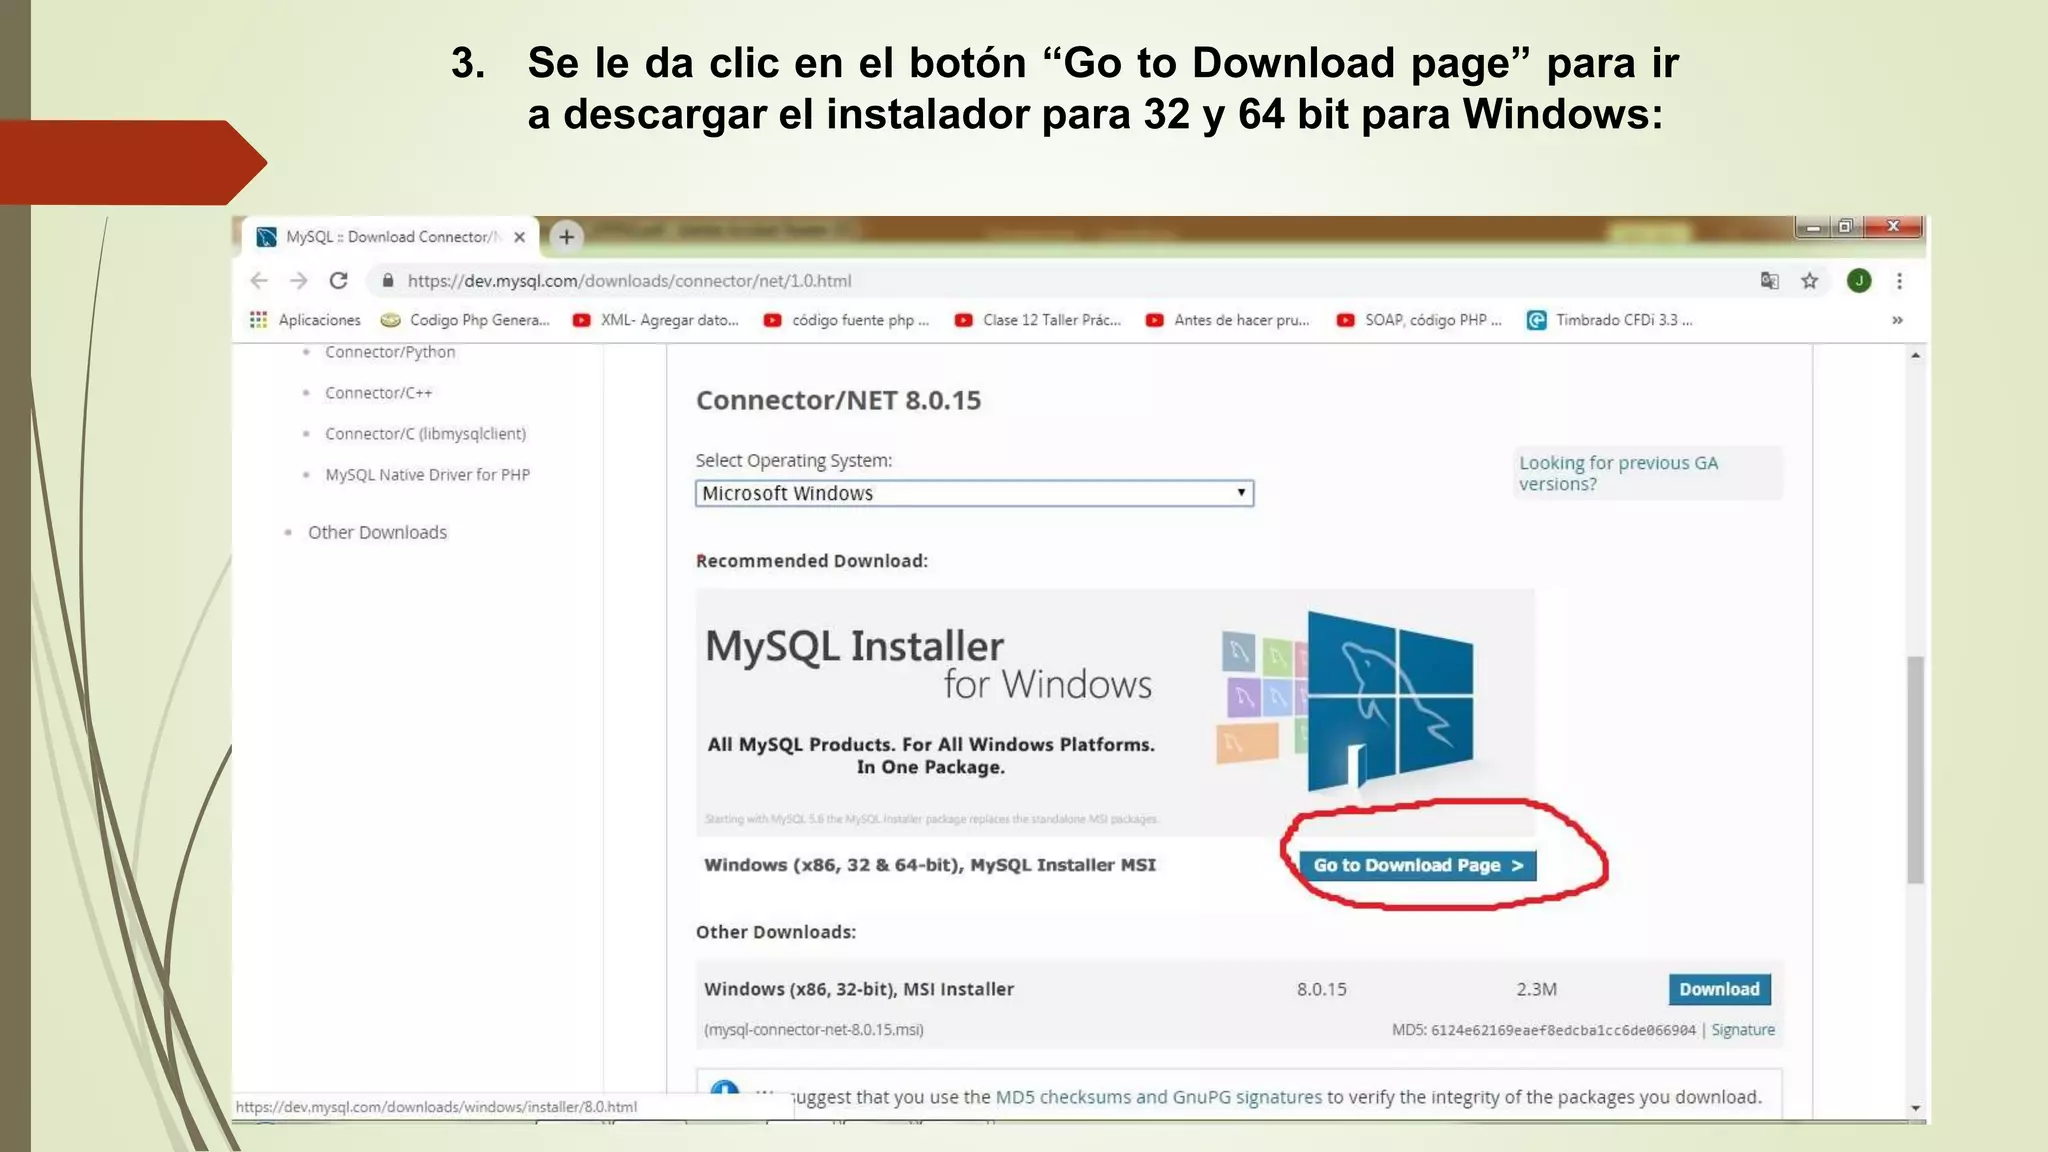The height and width of the screenshot is (1152, 2048).
Task: Open Looking for previous GA versions link
Action: pos(1618,473)
